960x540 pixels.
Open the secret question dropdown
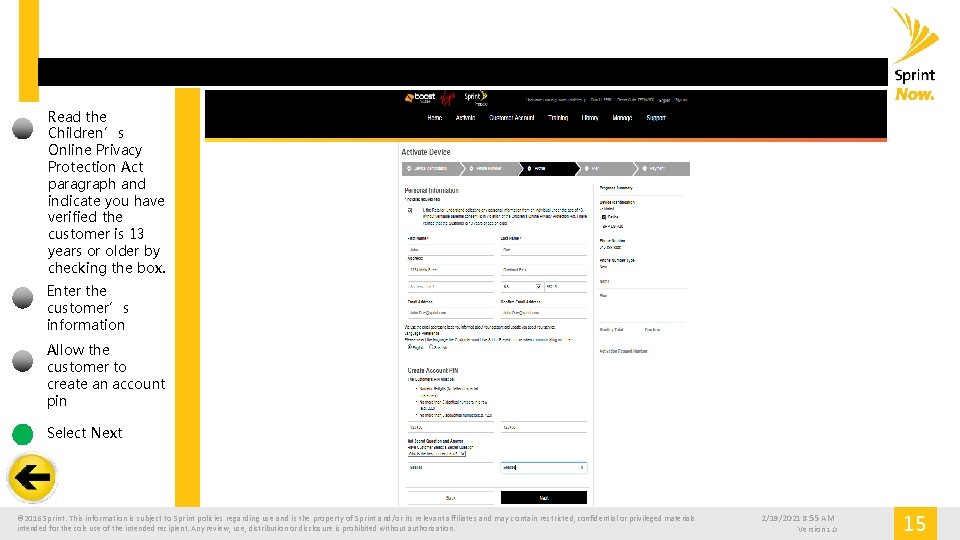(x=437, y=454)
